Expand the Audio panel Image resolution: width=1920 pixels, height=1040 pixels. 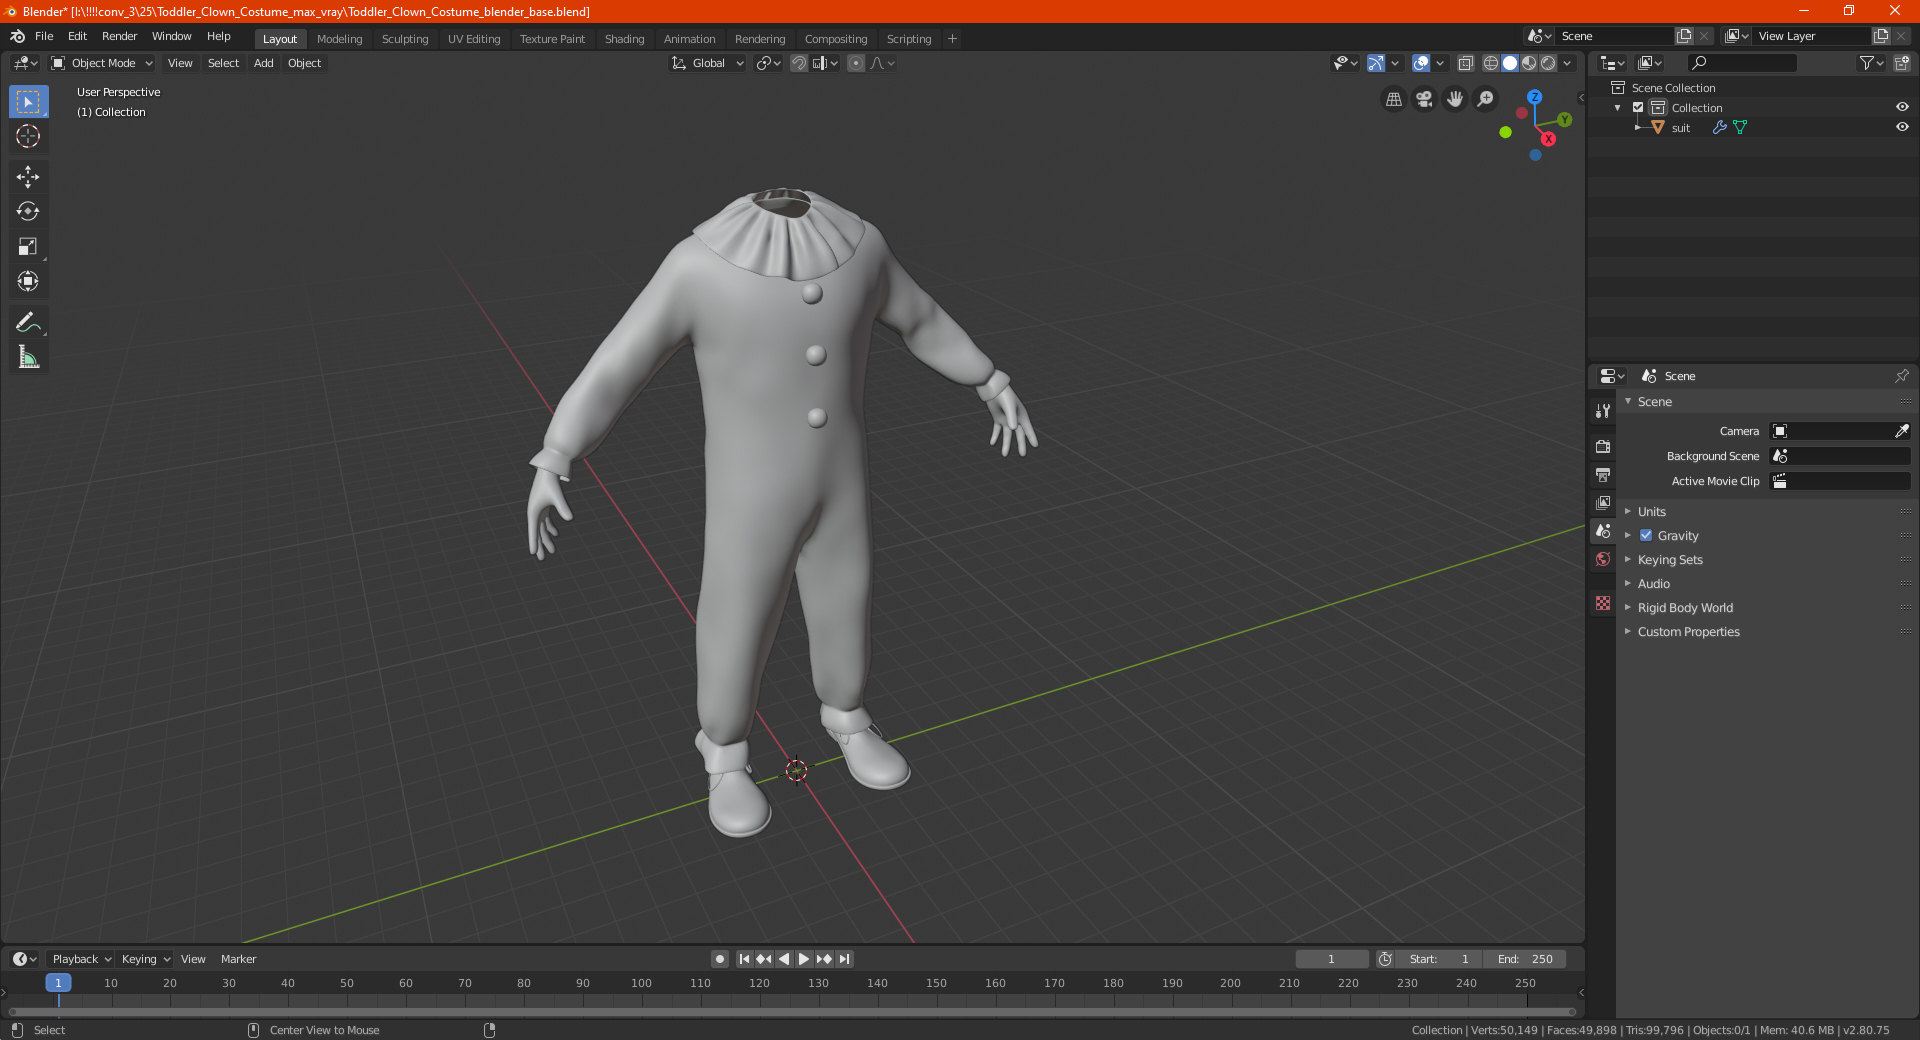(1653, 584)
